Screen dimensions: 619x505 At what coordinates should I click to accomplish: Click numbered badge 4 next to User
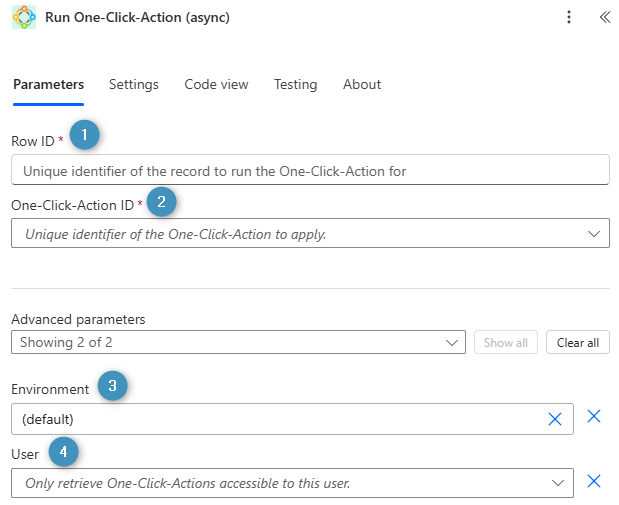(63, 453)
